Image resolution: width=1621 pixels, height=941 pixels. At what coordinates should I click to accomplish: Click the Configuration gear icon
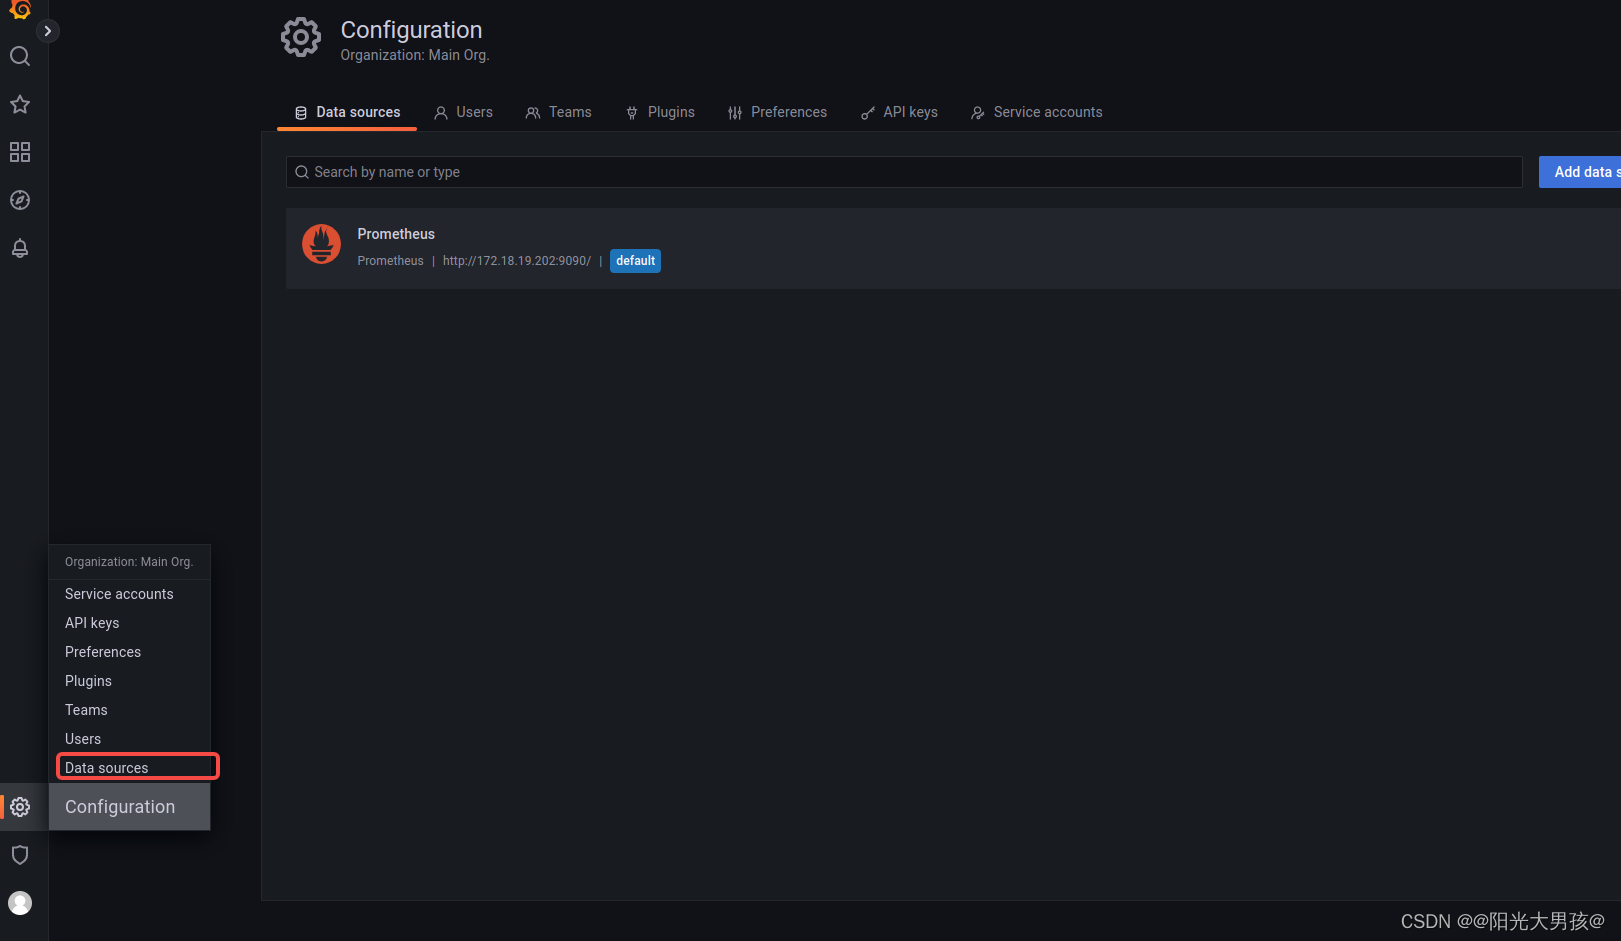pos(20,807)
